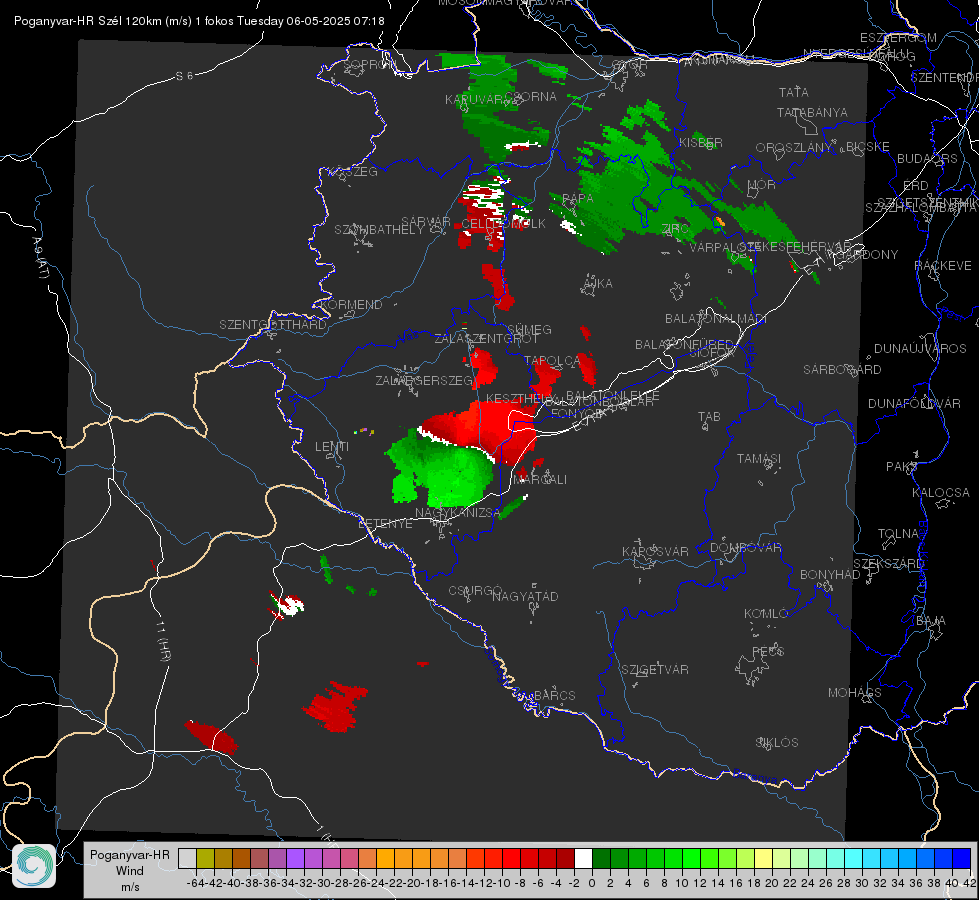Select the SZIGETVAR label
Viewport: 979px width, 900px height.
[x=655, y=670]
